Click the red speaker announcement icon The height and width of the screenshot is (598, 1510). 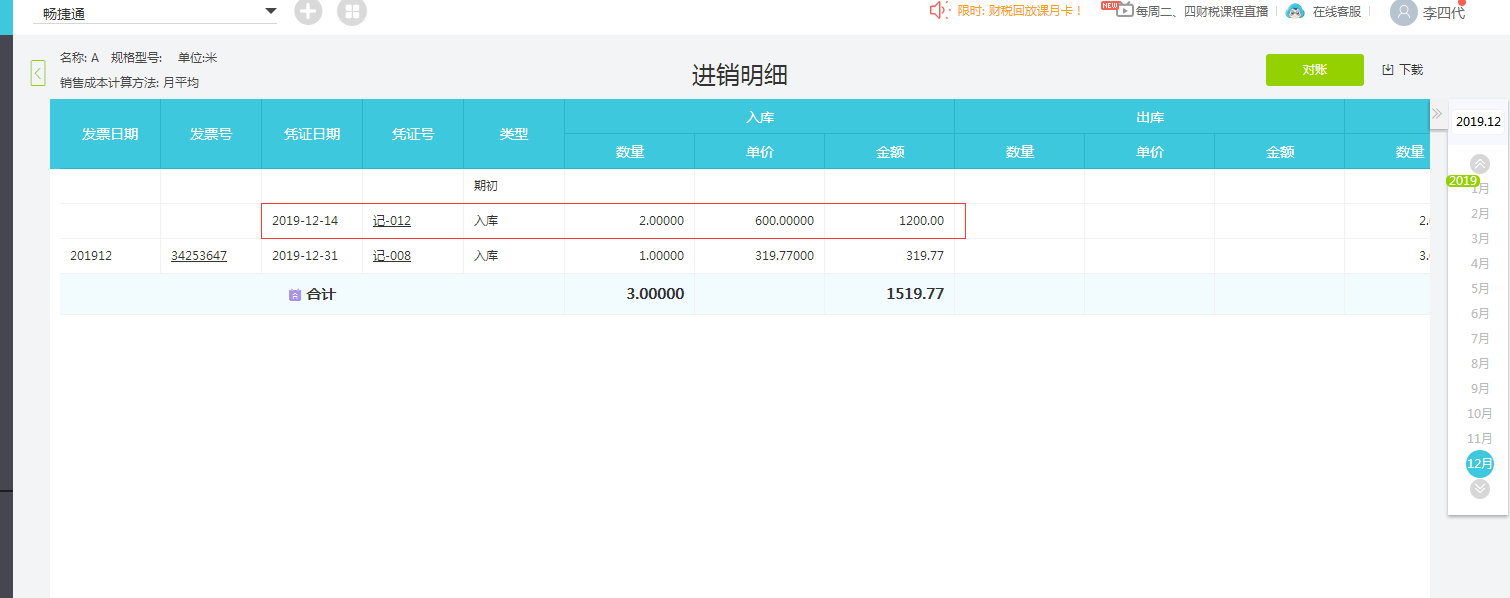938,11
